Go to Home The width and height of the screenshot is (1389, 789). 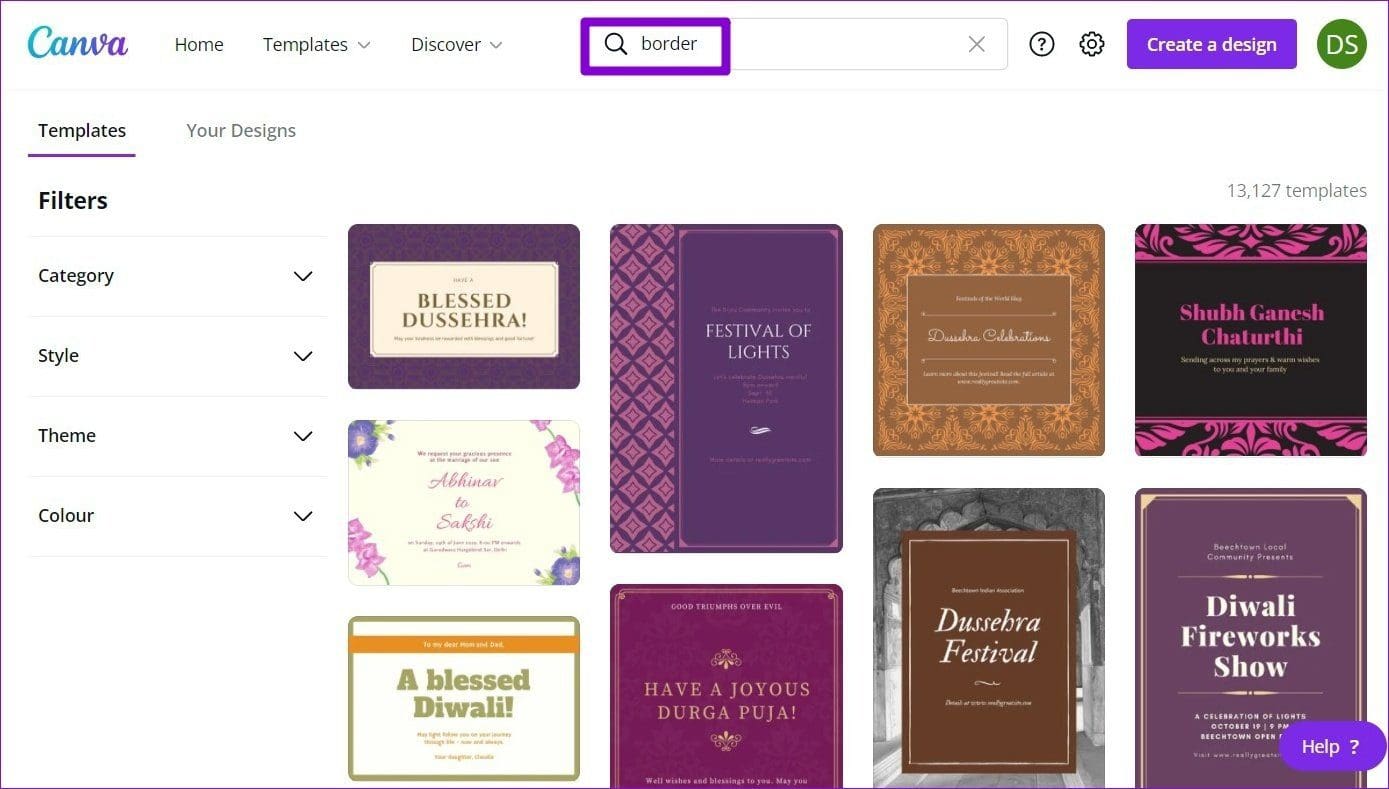pos(199,44)
